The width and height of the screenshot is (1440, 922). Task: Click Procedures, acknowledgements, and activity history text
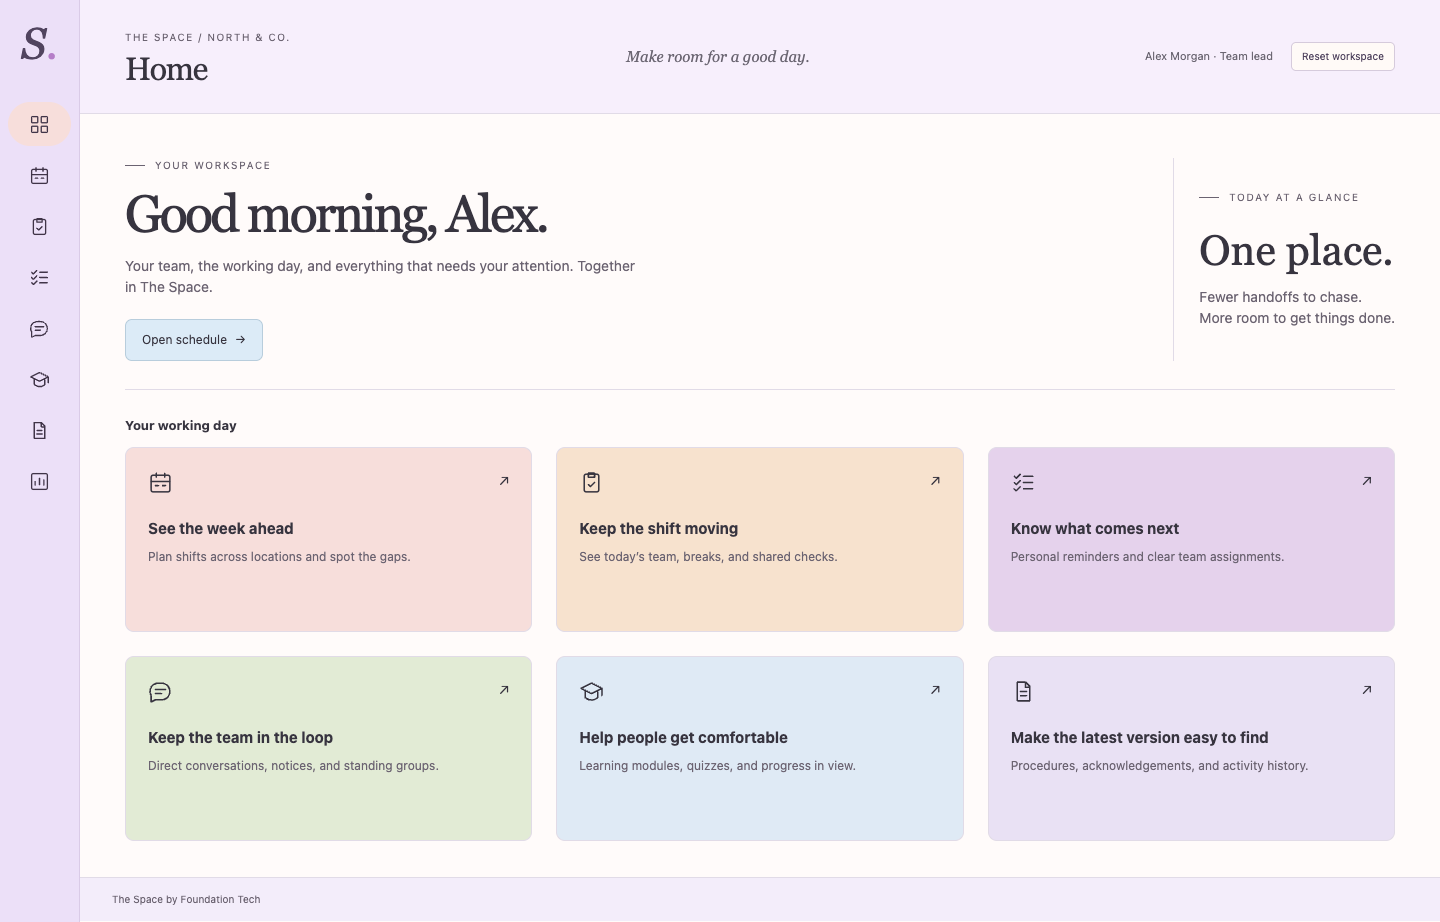click(x=1159, y=766)
